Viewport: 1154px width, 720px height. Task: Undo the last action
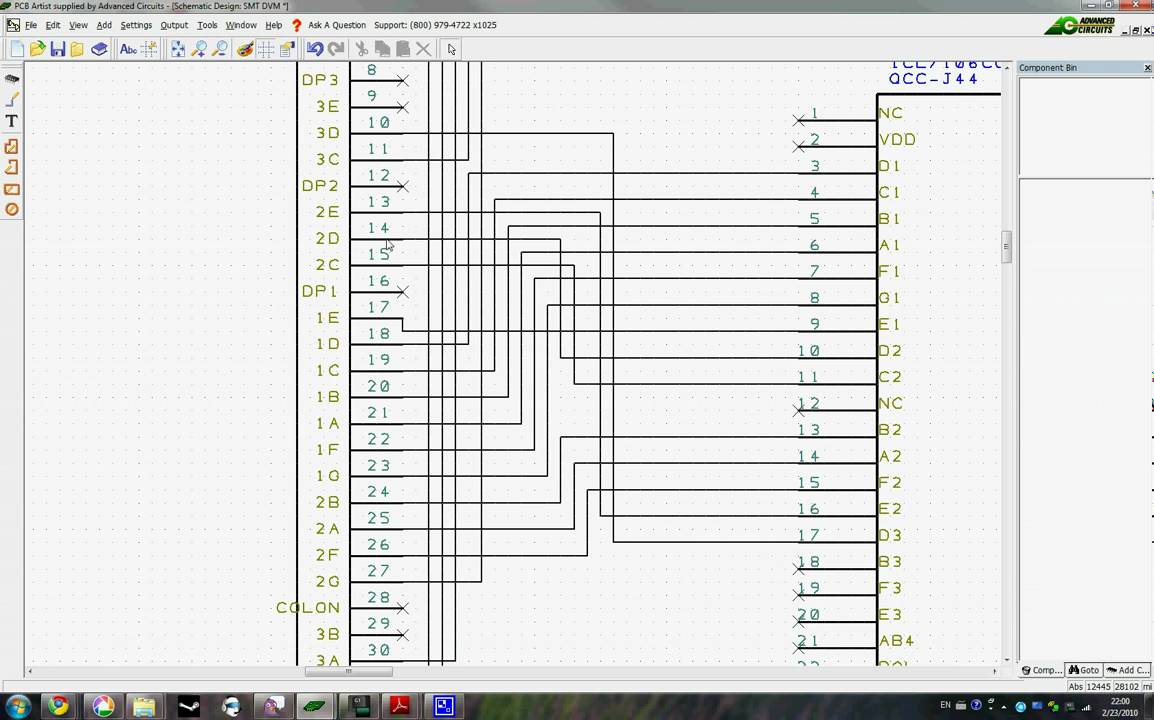tap(315, 49)
